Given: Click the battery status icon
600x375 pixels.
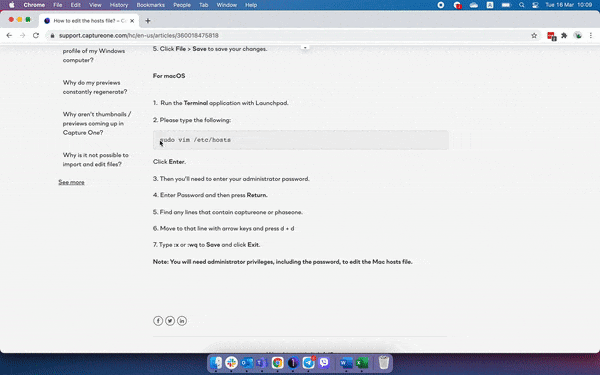Looking at the screenshot, I should (x=506, y=5).
